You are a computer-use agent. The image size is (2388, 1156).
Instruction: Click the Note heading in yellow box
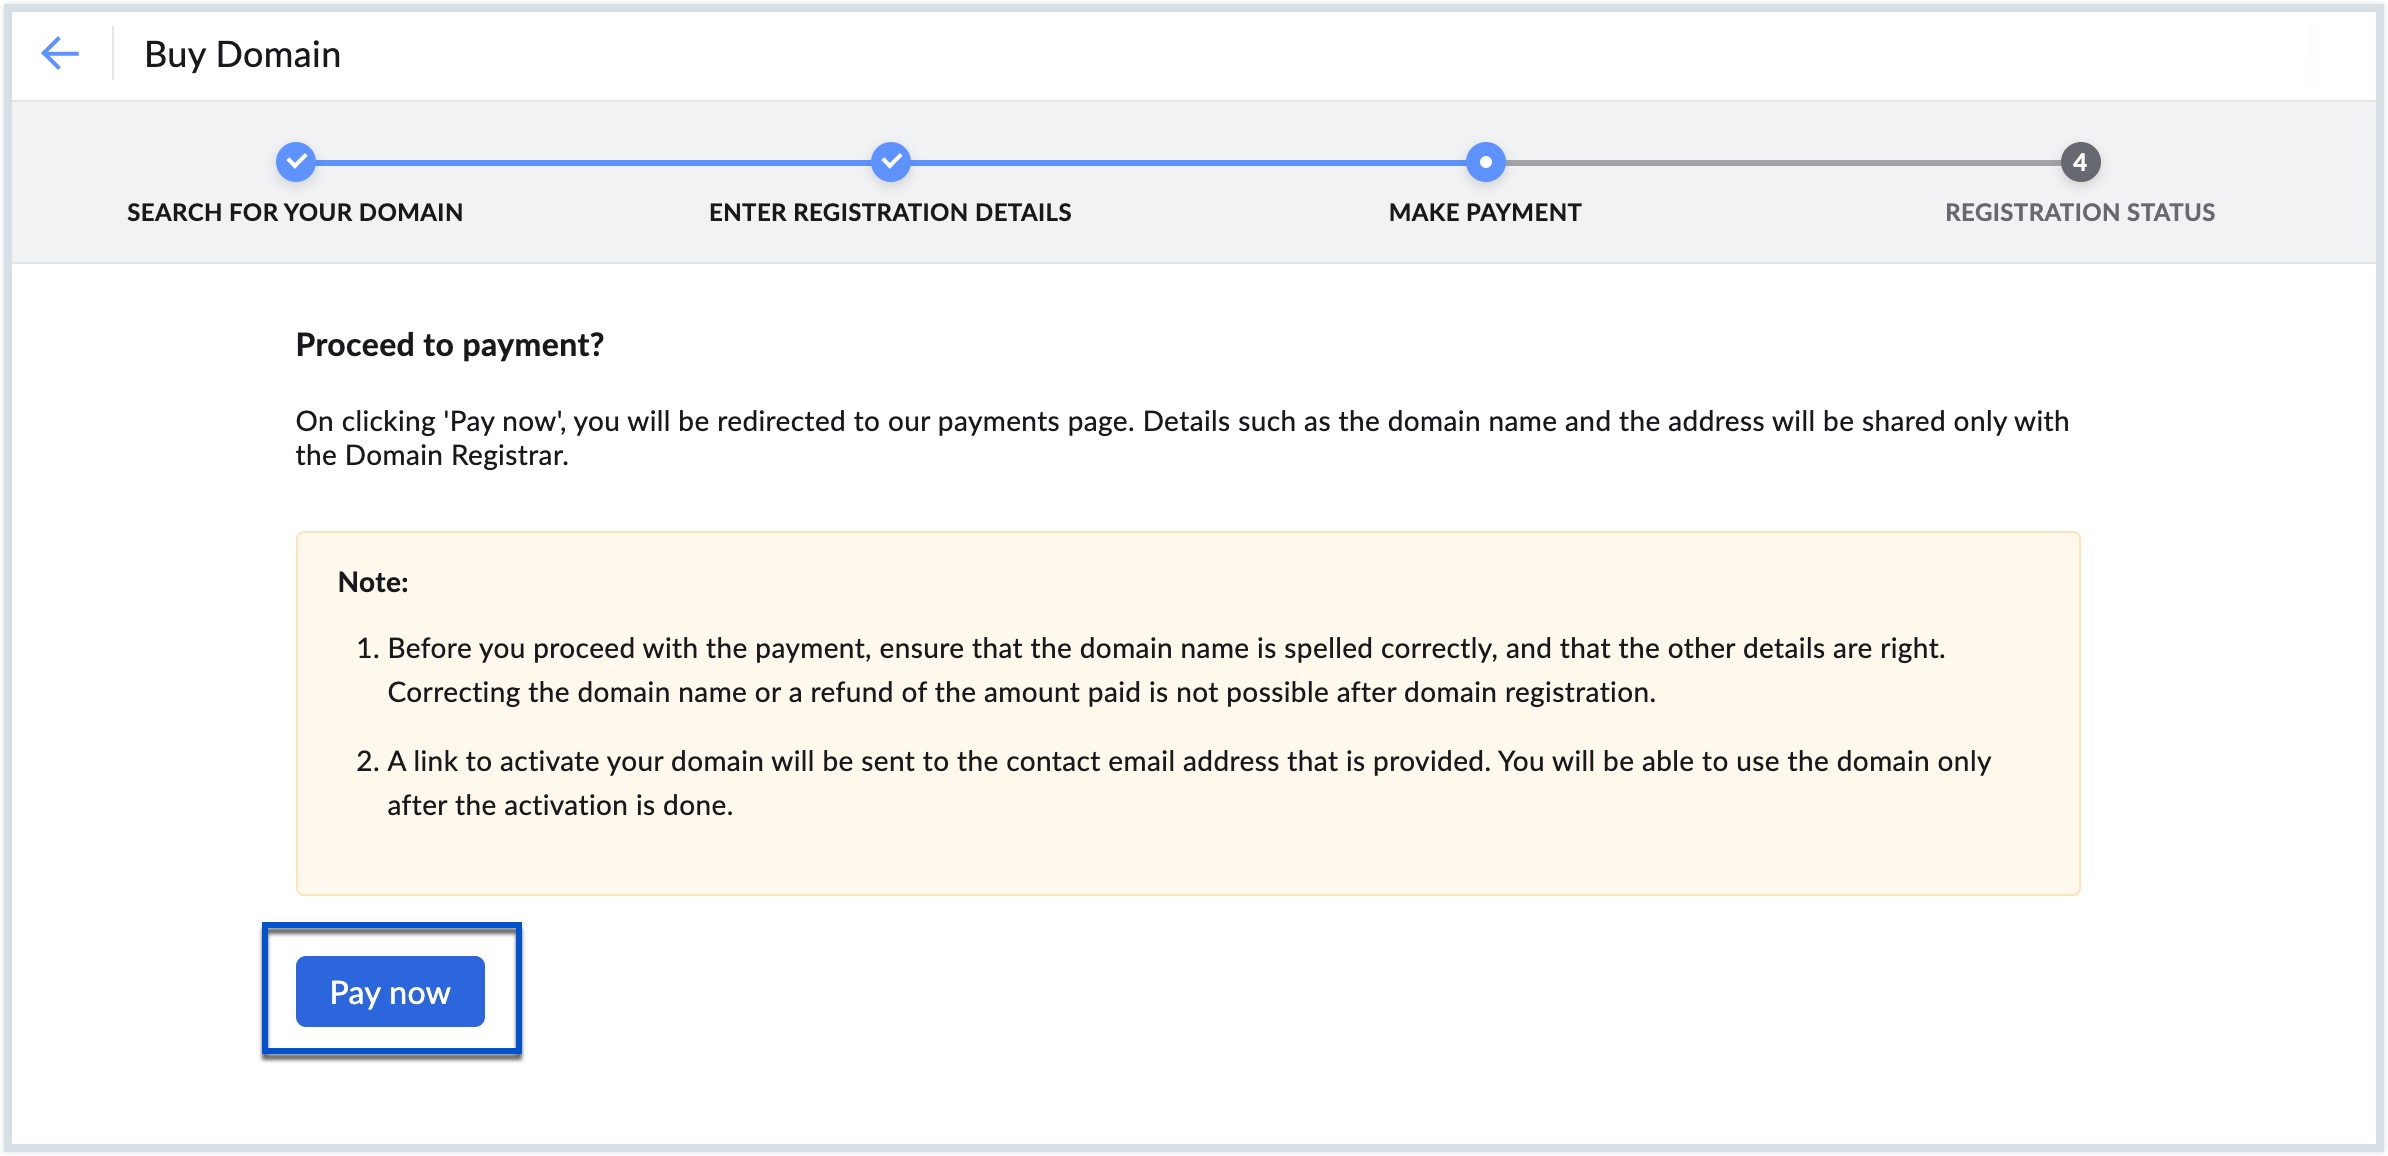373,582
